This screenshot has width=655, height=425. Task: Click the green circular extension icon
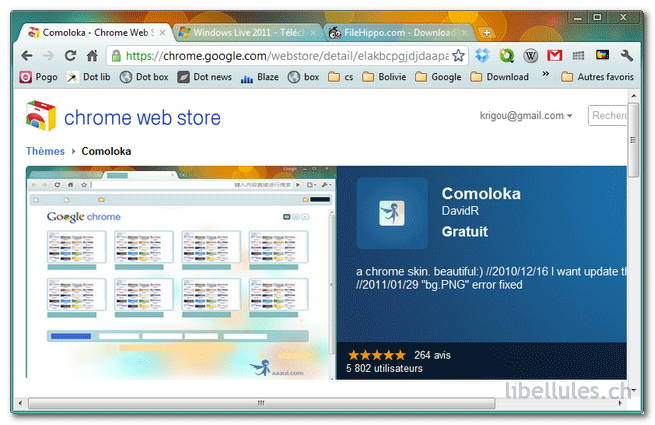(507, 55)
